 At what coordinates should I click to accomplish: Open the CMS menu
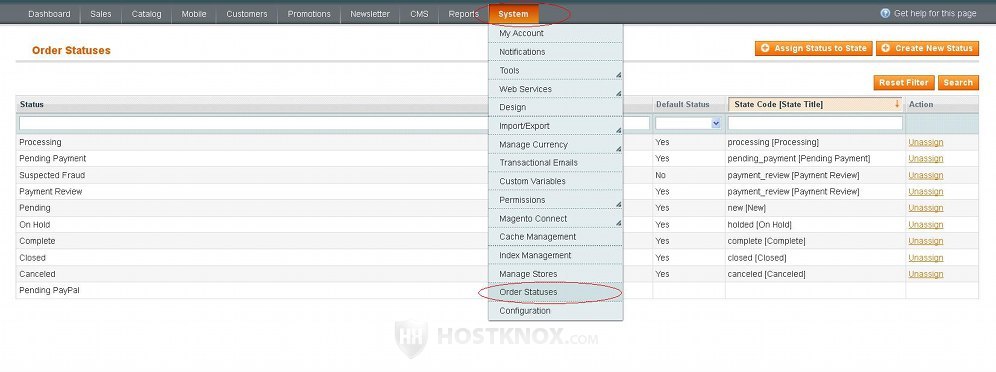pyautogui.click(x=419, y=14)
